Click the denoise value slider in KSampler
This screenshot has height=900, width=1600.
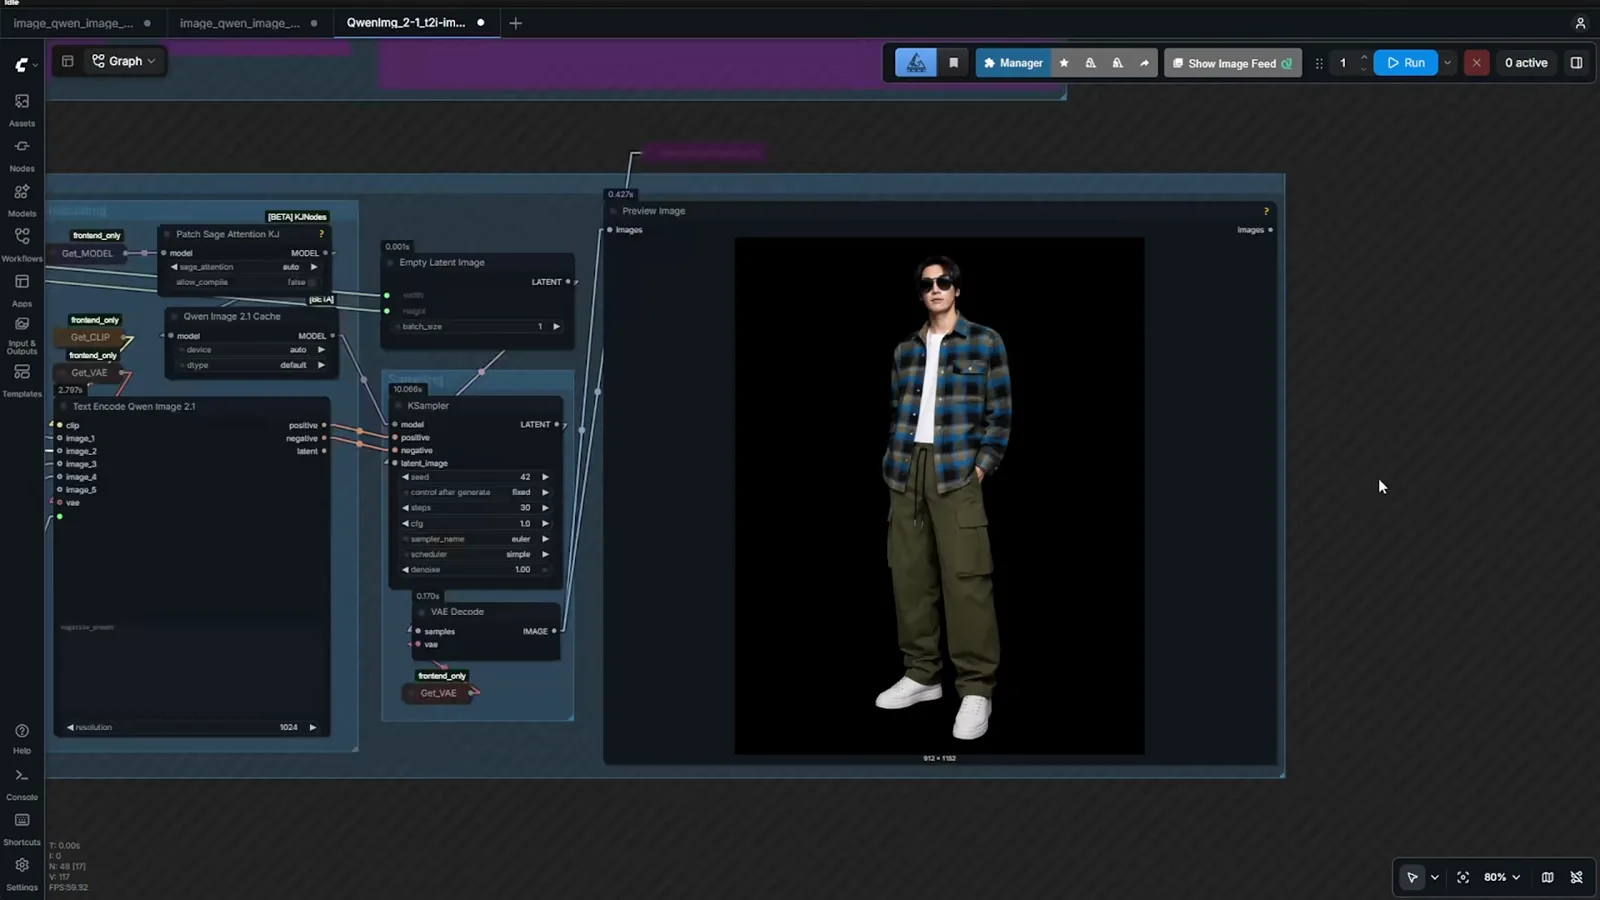475,570
